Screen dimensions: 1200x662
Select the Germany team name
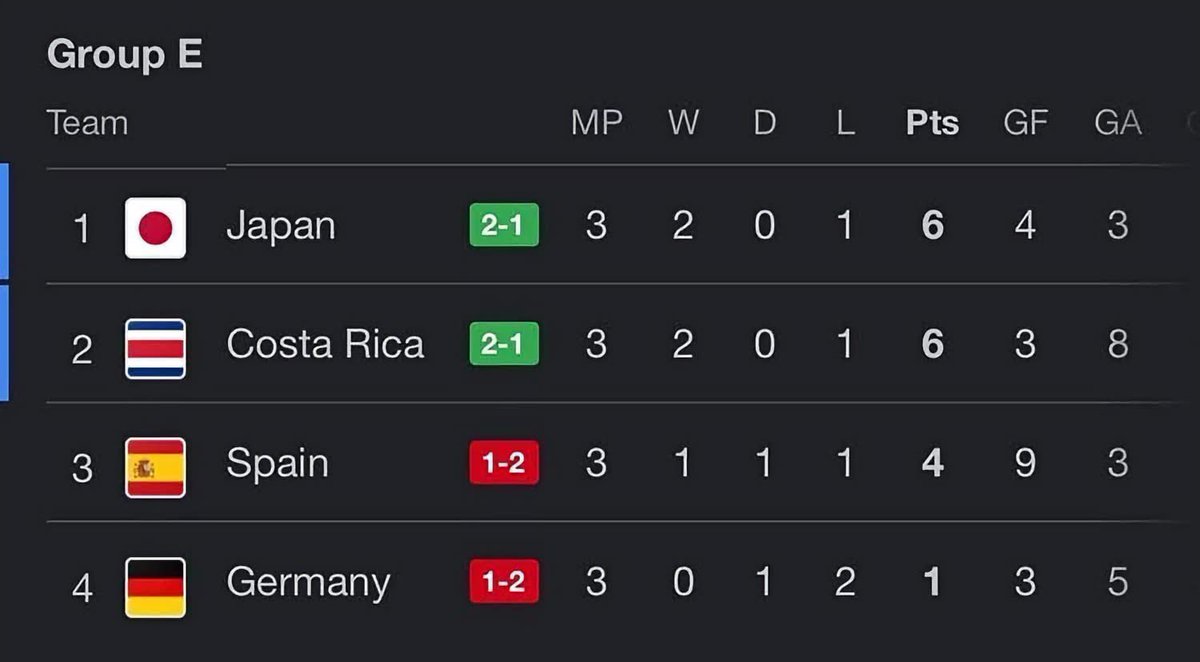(x=308, y=583)
